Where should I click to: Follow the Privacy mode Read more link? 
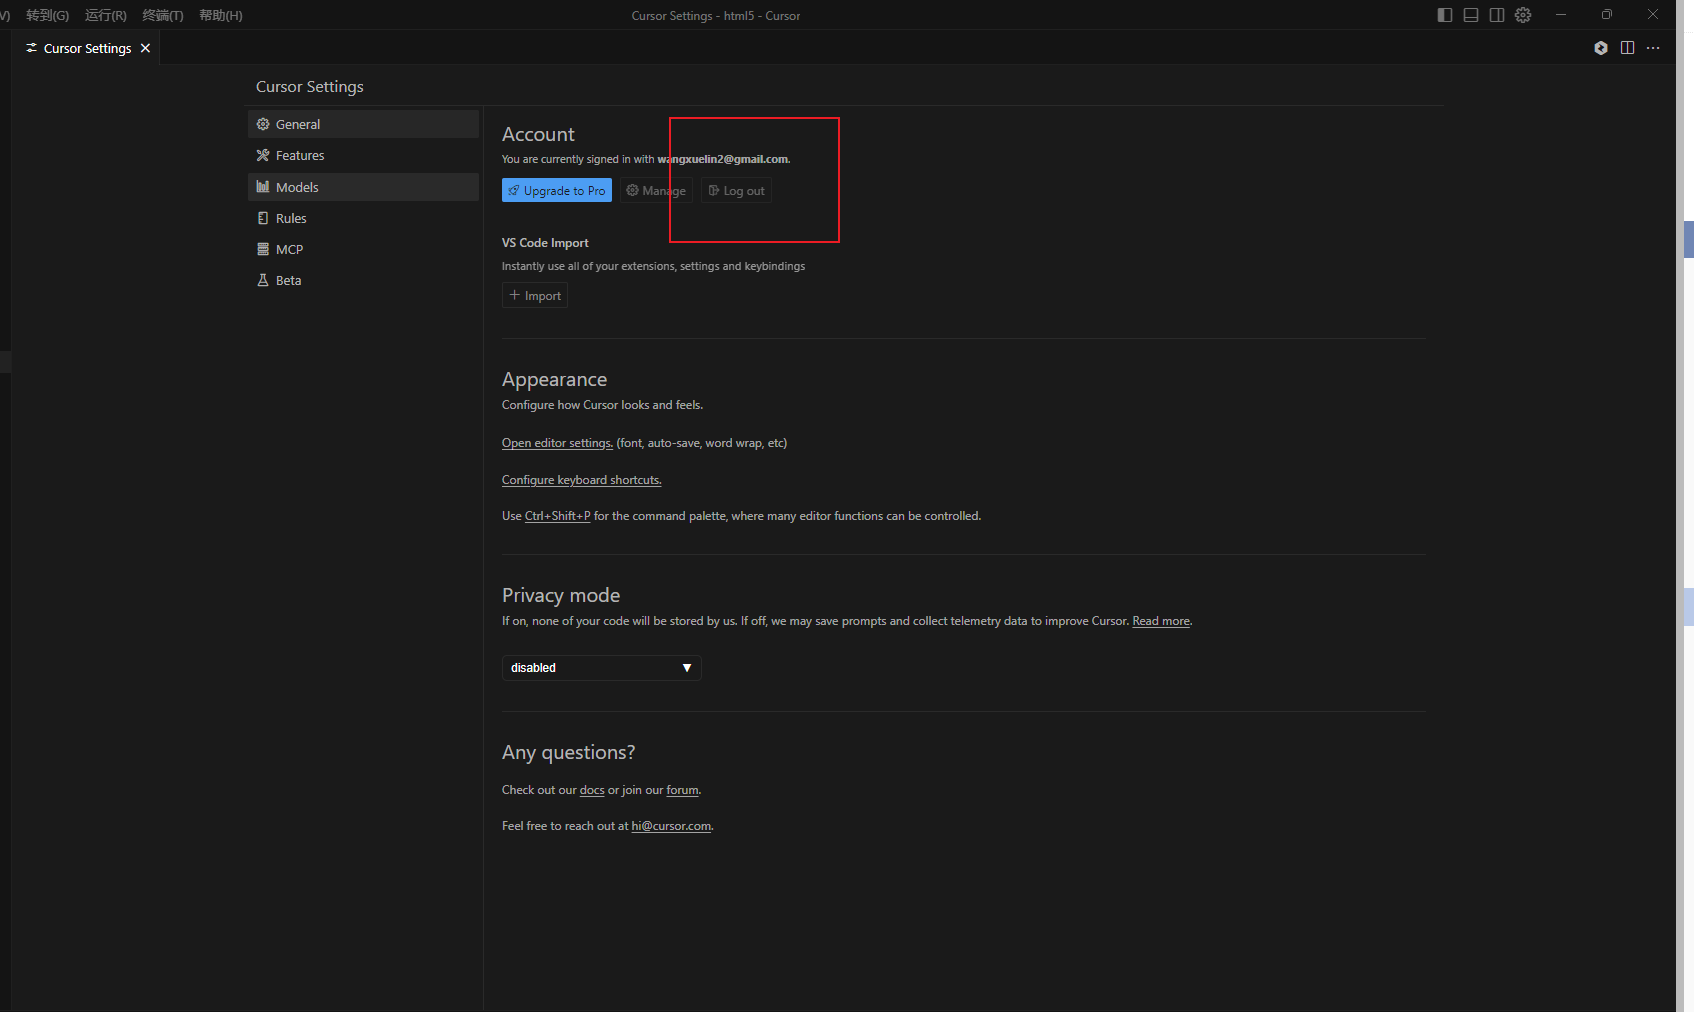pos(1161,621)
